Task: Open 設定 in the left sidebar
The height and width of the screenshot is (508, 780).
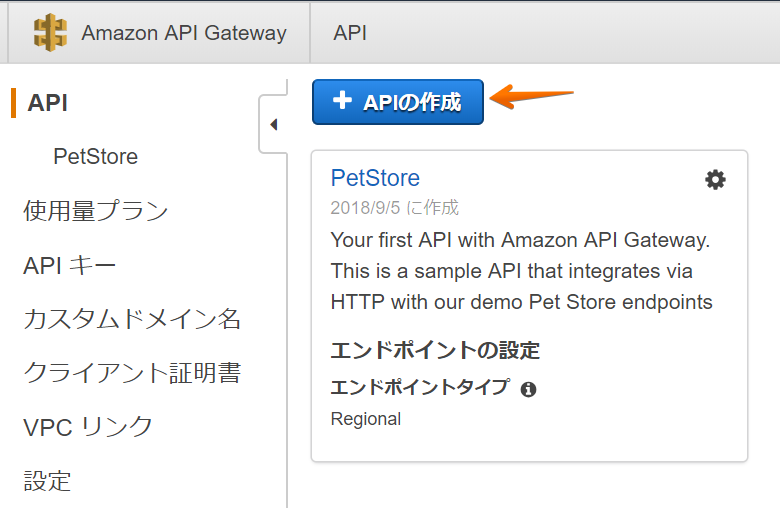Action: click(x=47, y=481)
